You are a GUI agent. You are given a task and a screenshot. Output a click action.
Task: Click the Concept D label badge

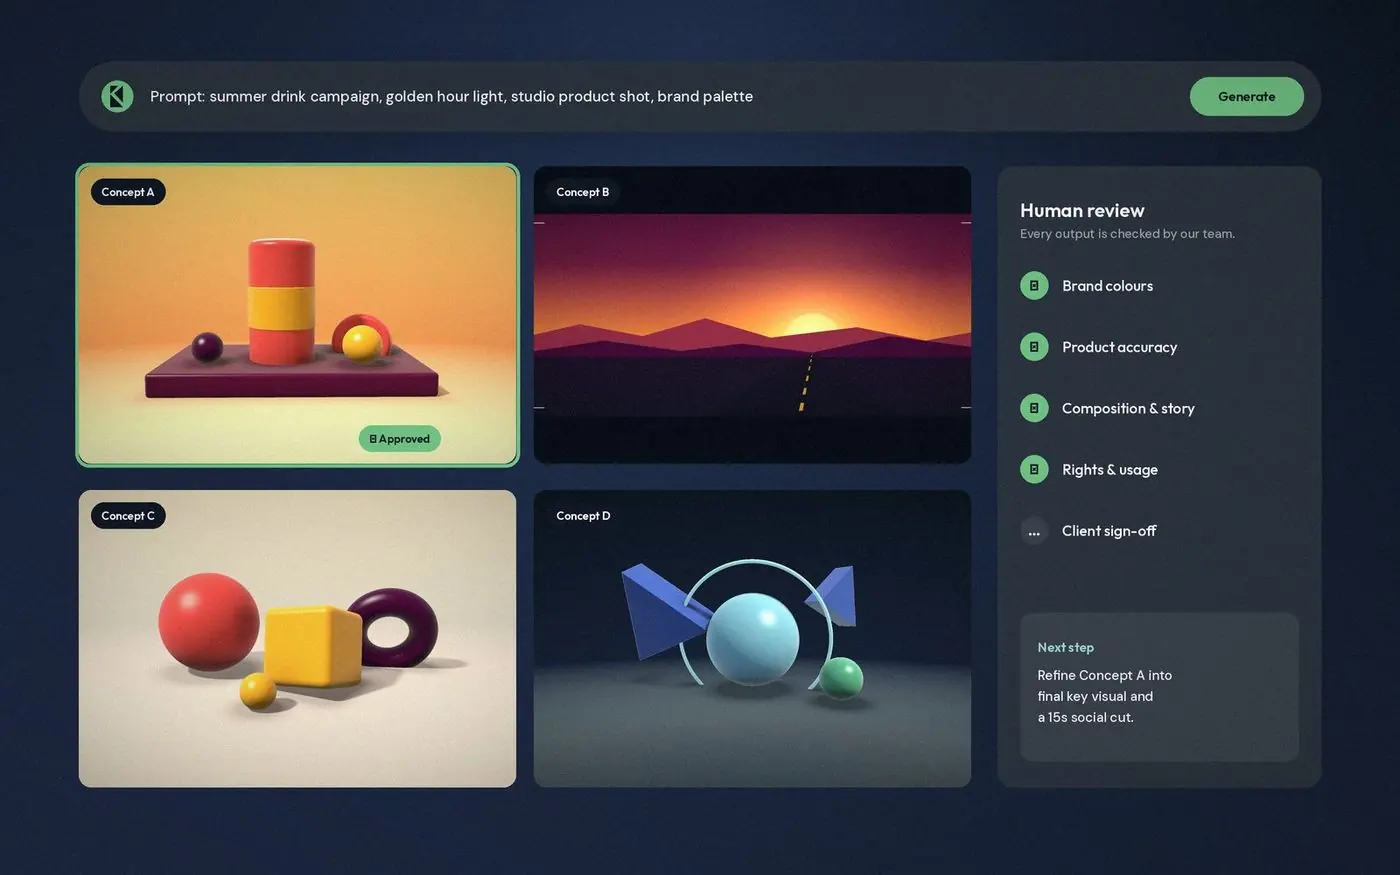pyautogui.click(x=583, y=516)
